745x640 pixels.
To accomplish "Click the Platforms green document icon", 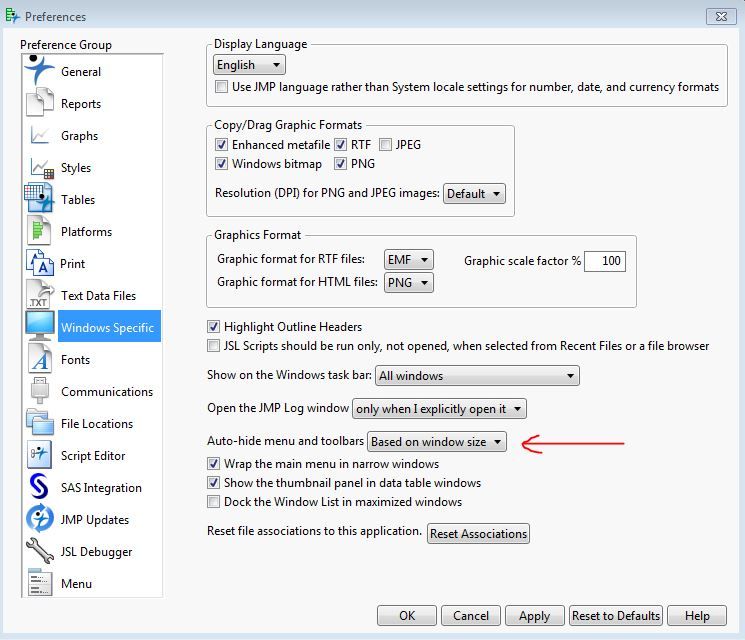I will click(39, 230).
